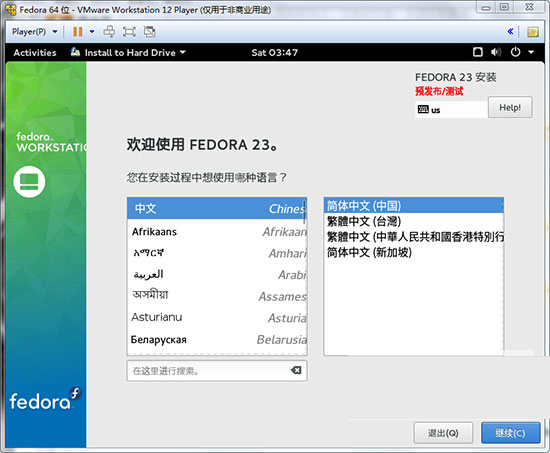Choose 繁體中文 Hong Kong locale
550x453 pixels.
pyautogui.click(x=414, y=237)
